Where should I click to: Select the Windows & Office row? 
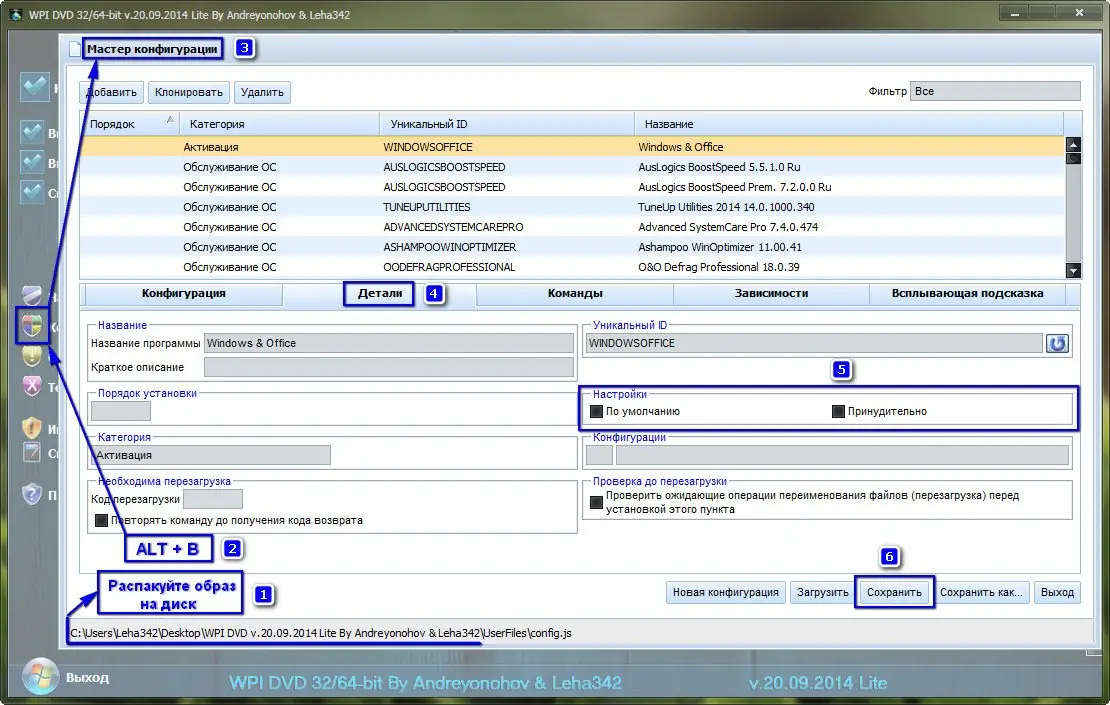(x=572, y=147)
